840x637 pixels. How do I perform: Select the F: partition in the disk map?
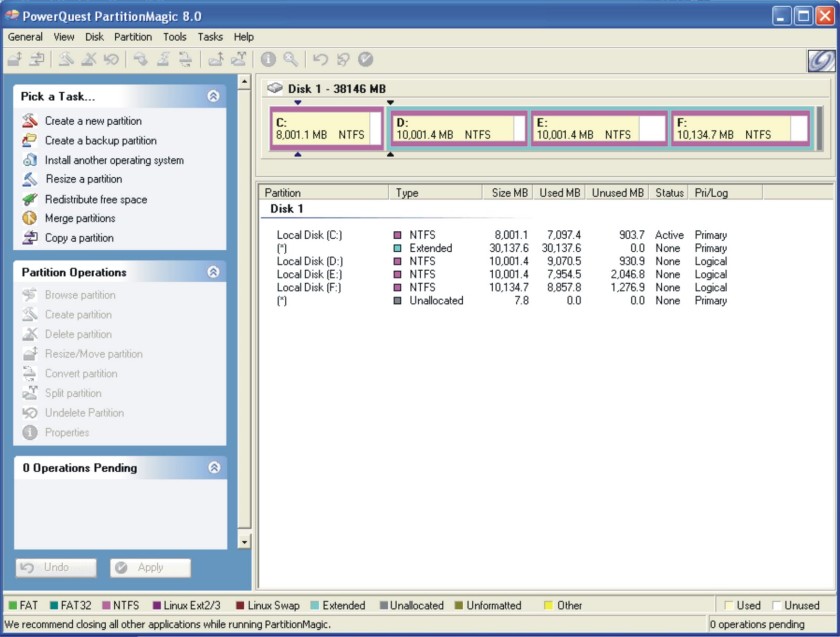(740, 128)
